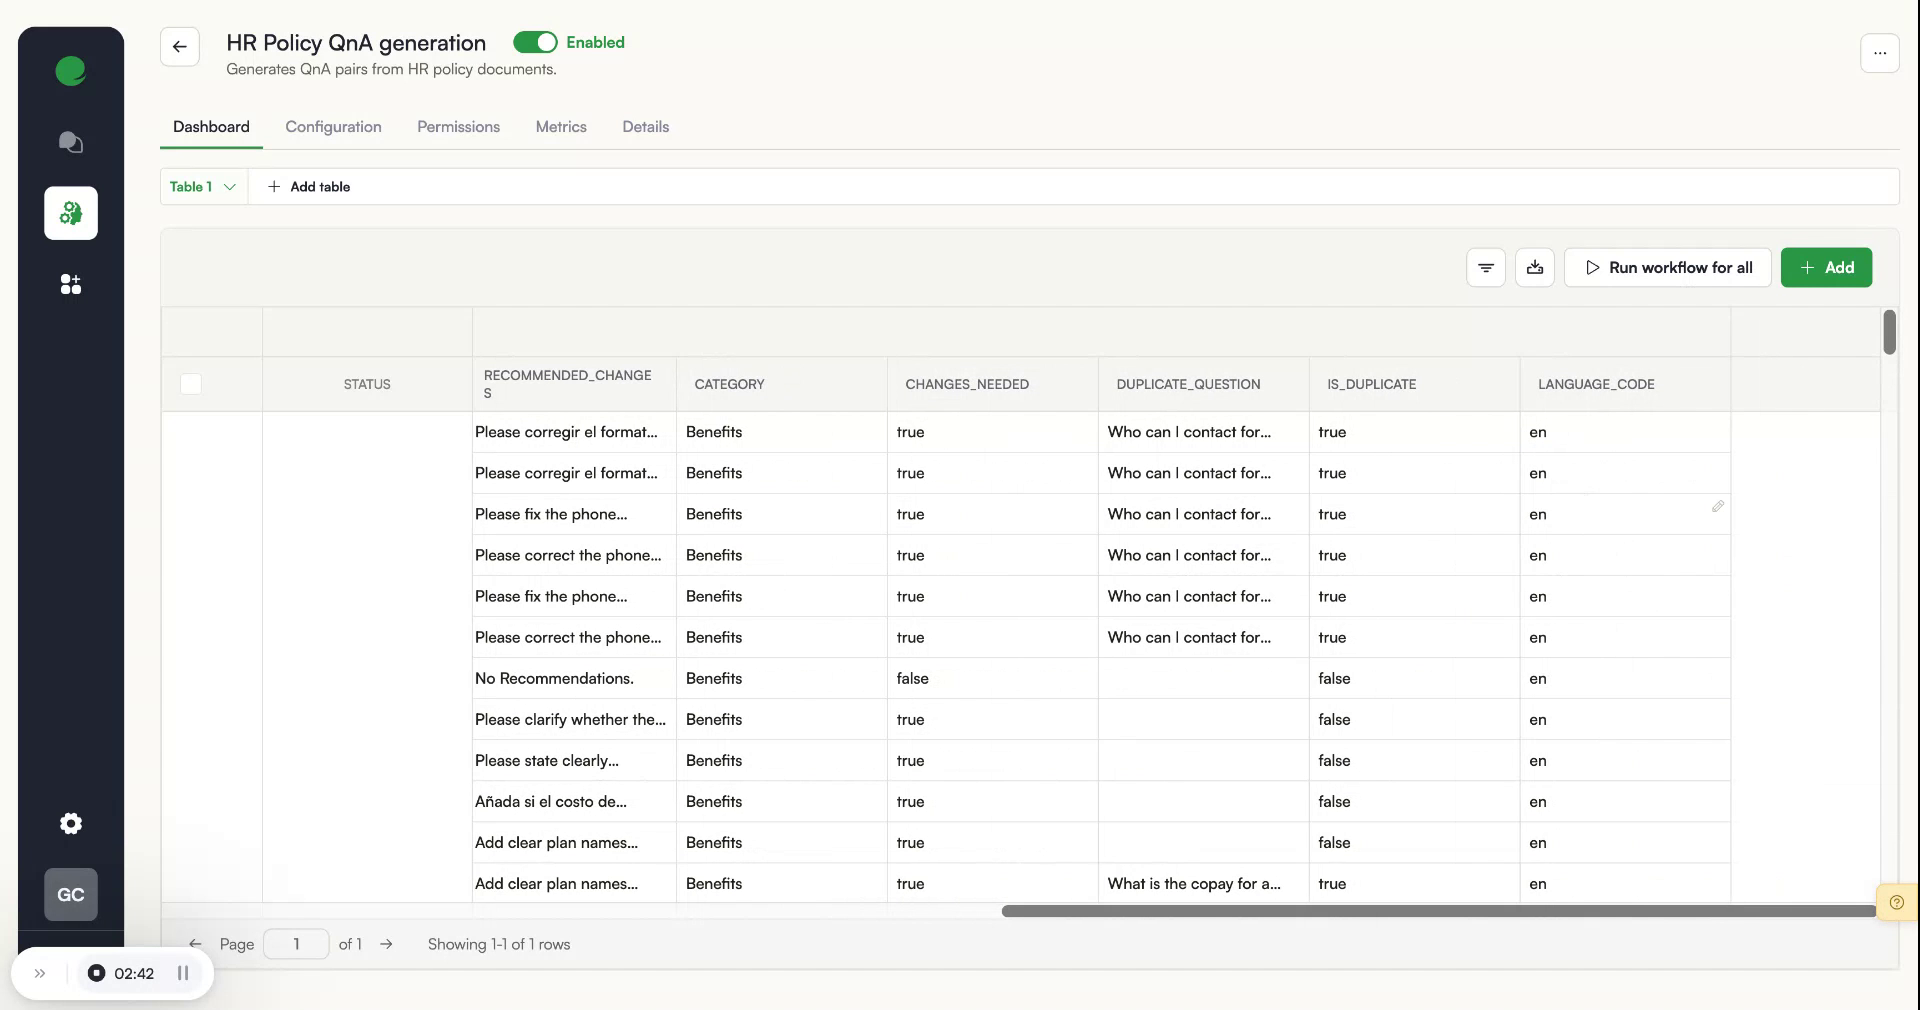Image resolution: width=1920 pixels, height=1010 pixels.
Task: Expand the GC account avatar menu
Action: coord(70,895)
